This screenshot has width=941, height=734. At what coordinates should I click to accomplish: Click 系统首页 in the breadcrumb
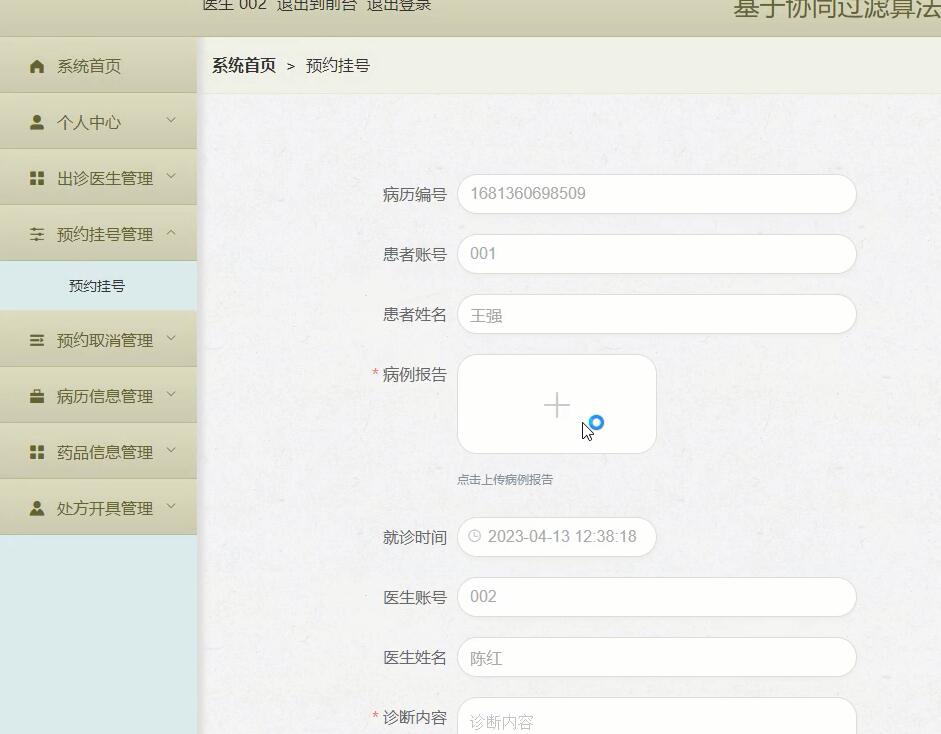click(244, 65)
